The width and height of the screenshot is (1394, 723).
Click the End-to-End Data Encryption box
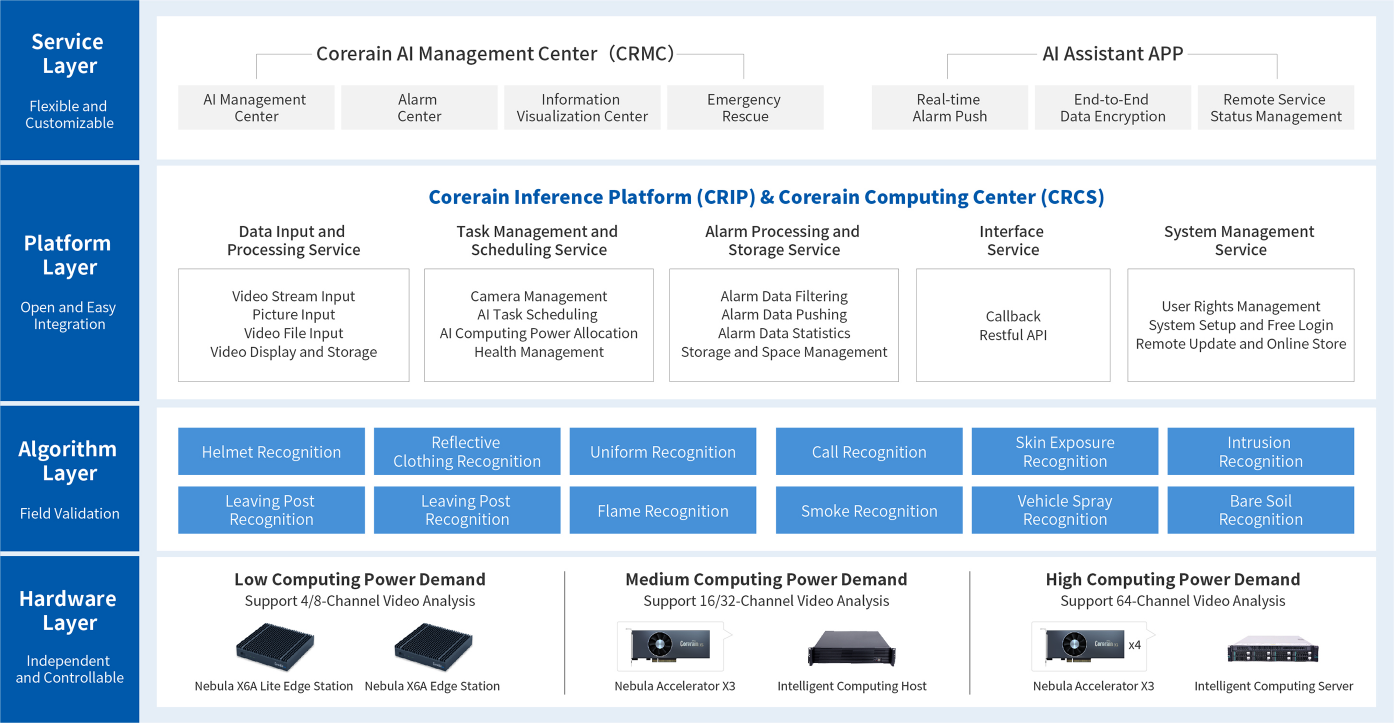tap(1113, 108)
